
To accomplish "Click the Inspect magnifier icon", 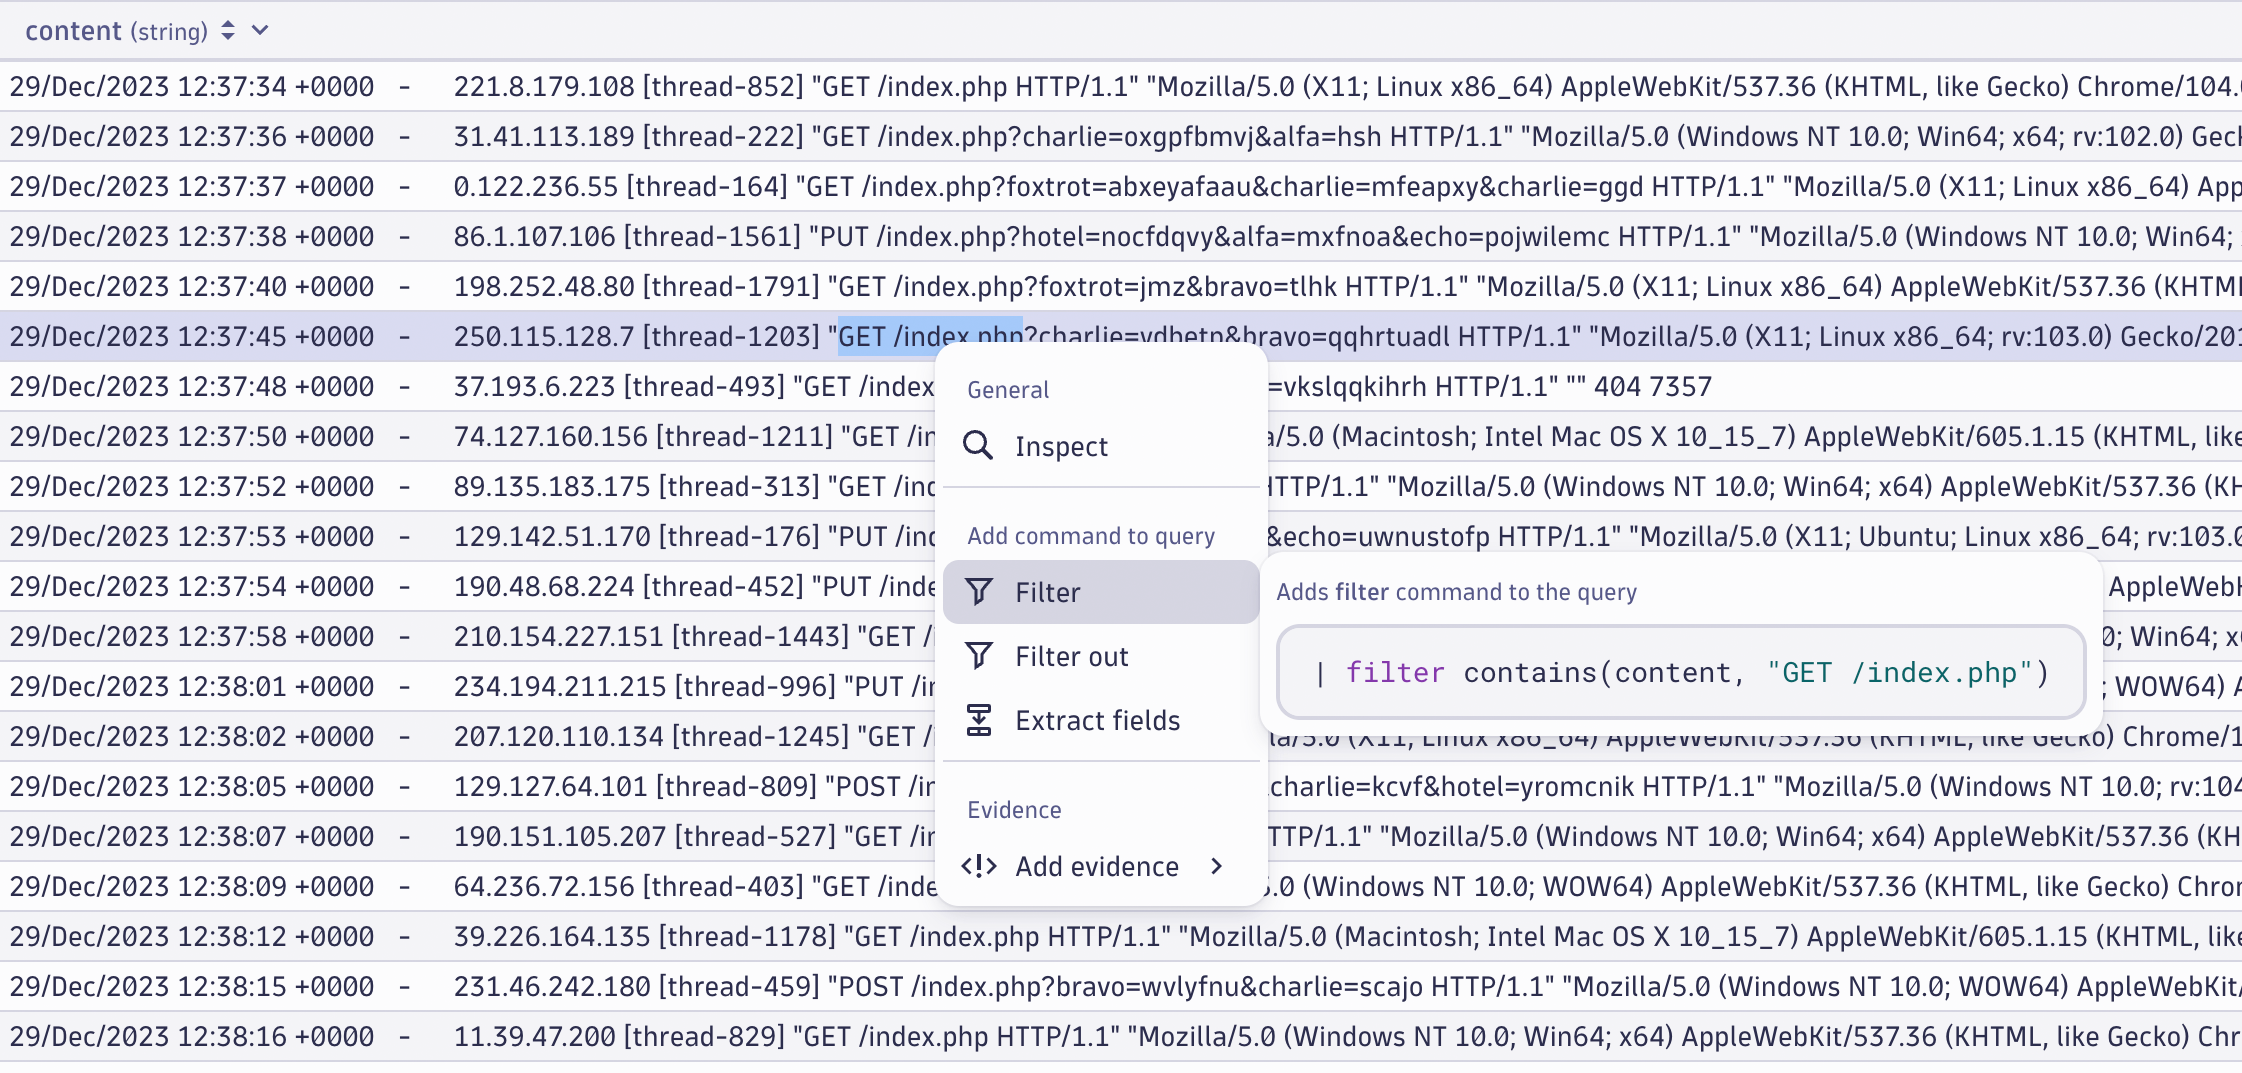I will (x=980, y=446).
